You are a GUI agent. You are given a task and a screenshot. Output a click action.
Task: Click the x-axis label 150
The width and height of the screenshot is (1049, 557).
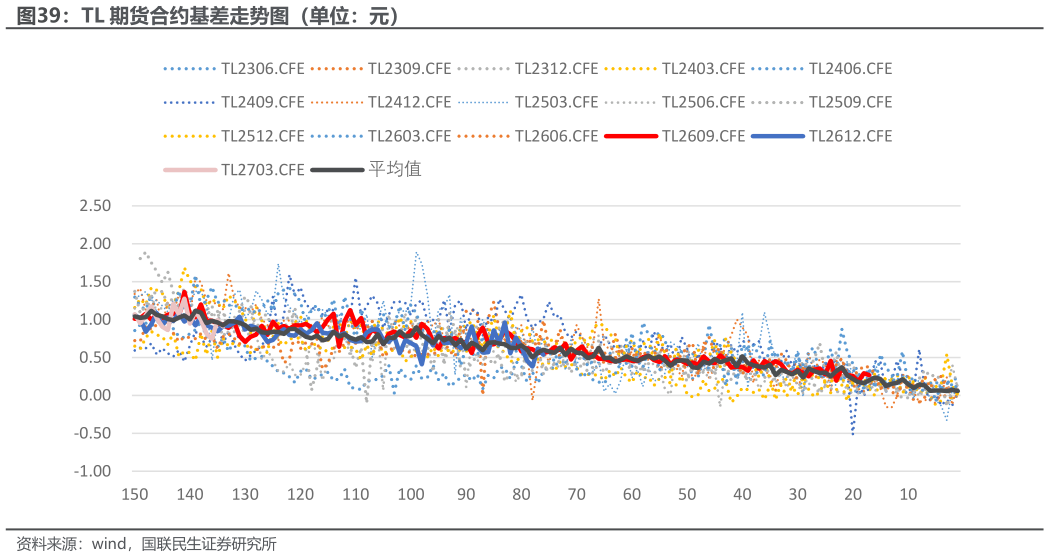click(134, 495)
